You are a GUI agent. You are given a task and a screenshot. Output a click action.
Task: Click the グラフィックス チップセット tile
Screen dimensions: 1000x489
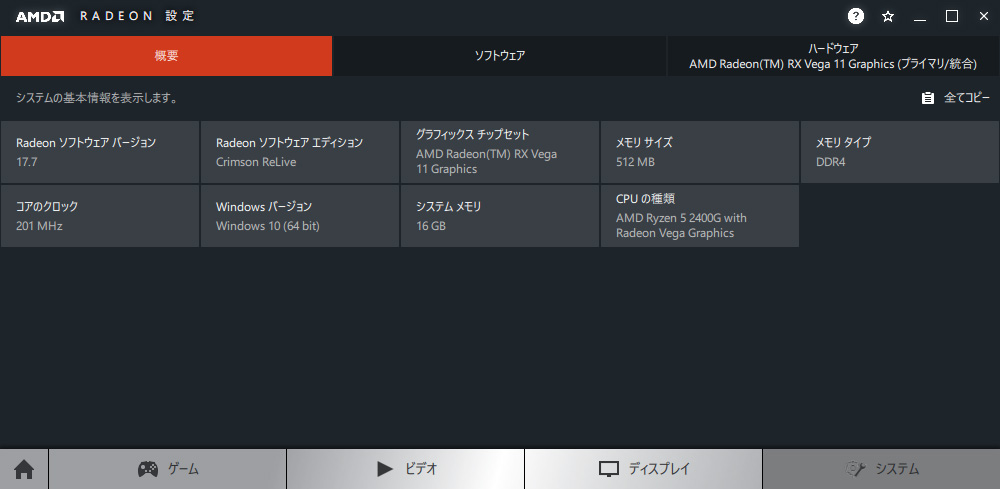coord(500,152)
